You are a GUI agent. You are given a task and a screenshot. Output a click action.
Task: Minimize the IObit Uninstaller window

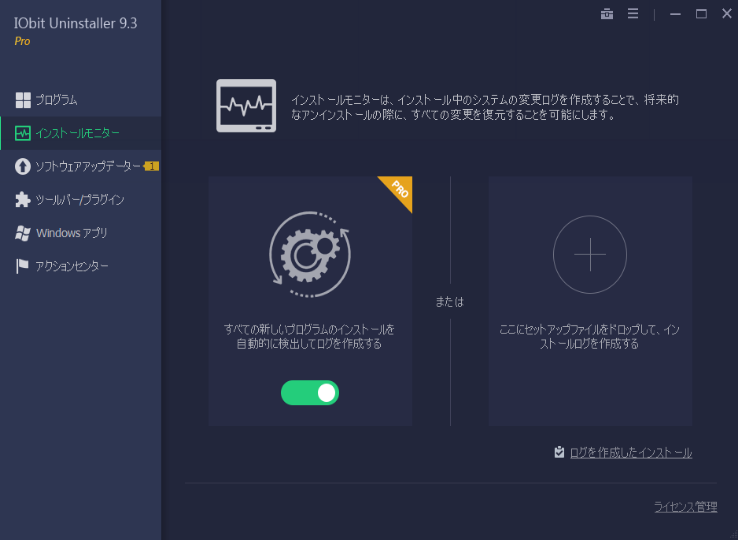[x=675, y=14]
